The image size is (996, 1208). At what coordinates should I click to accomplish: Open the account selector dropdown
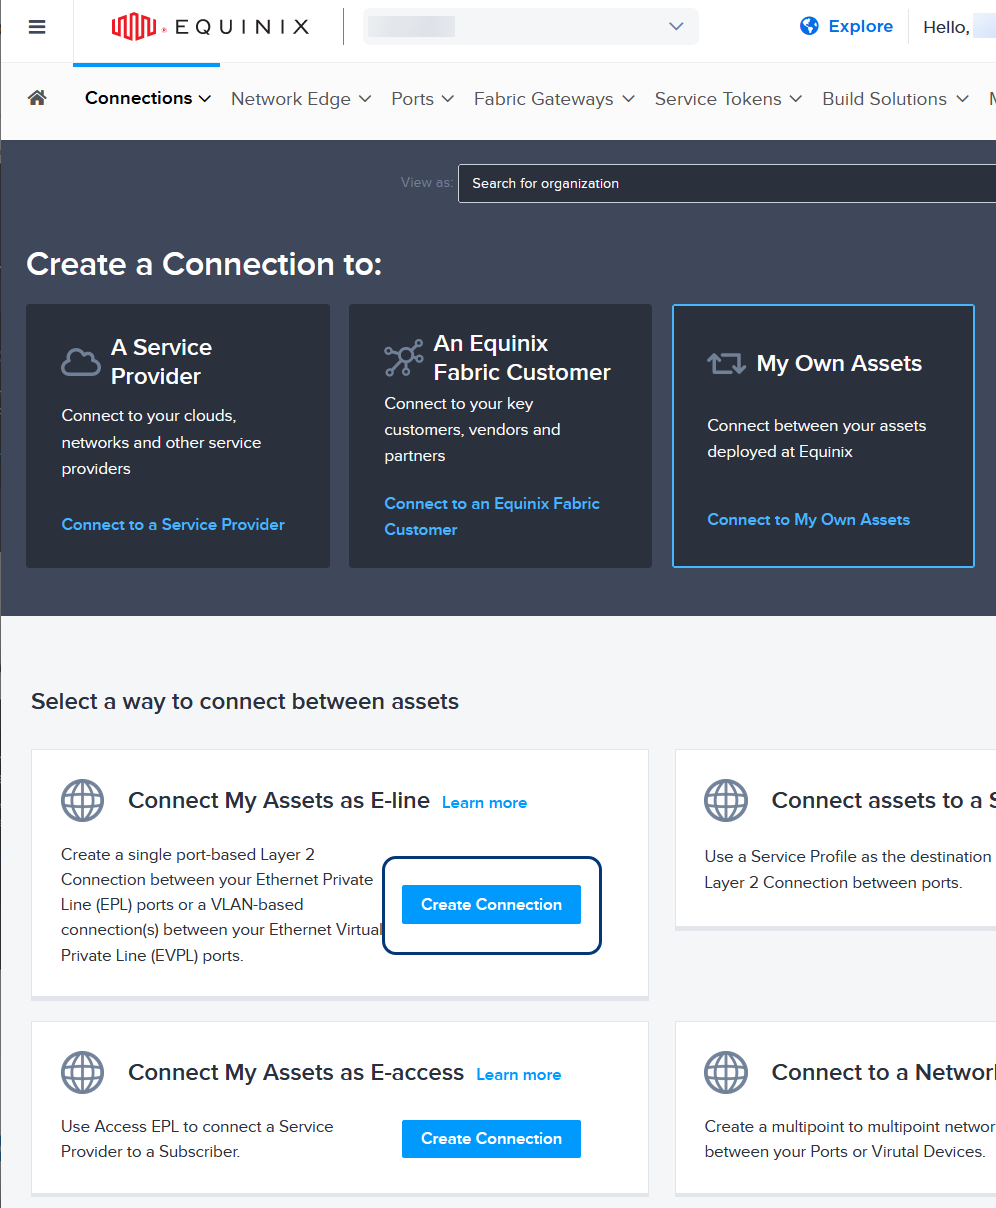[x=531, y=27]
